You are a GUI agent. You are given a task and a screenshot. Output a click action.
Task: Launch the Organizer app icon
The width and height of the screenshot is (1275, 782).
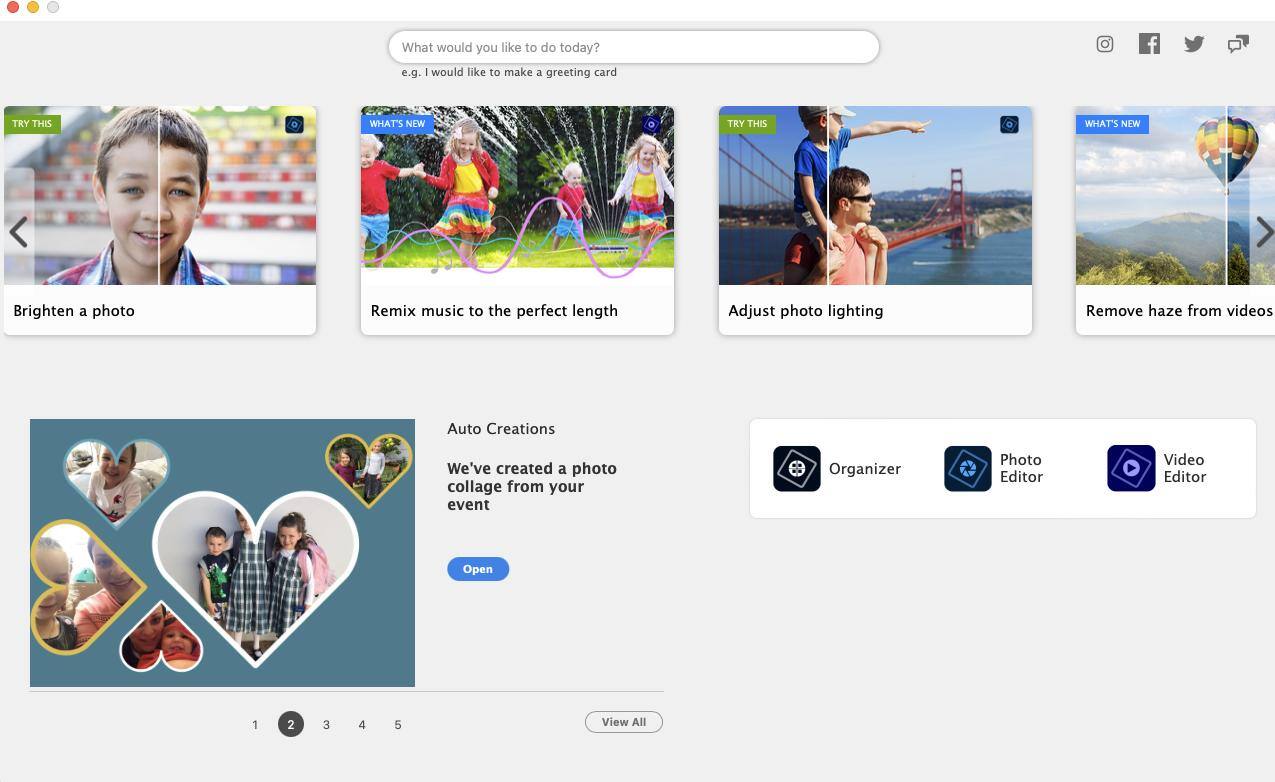point(797,469)
